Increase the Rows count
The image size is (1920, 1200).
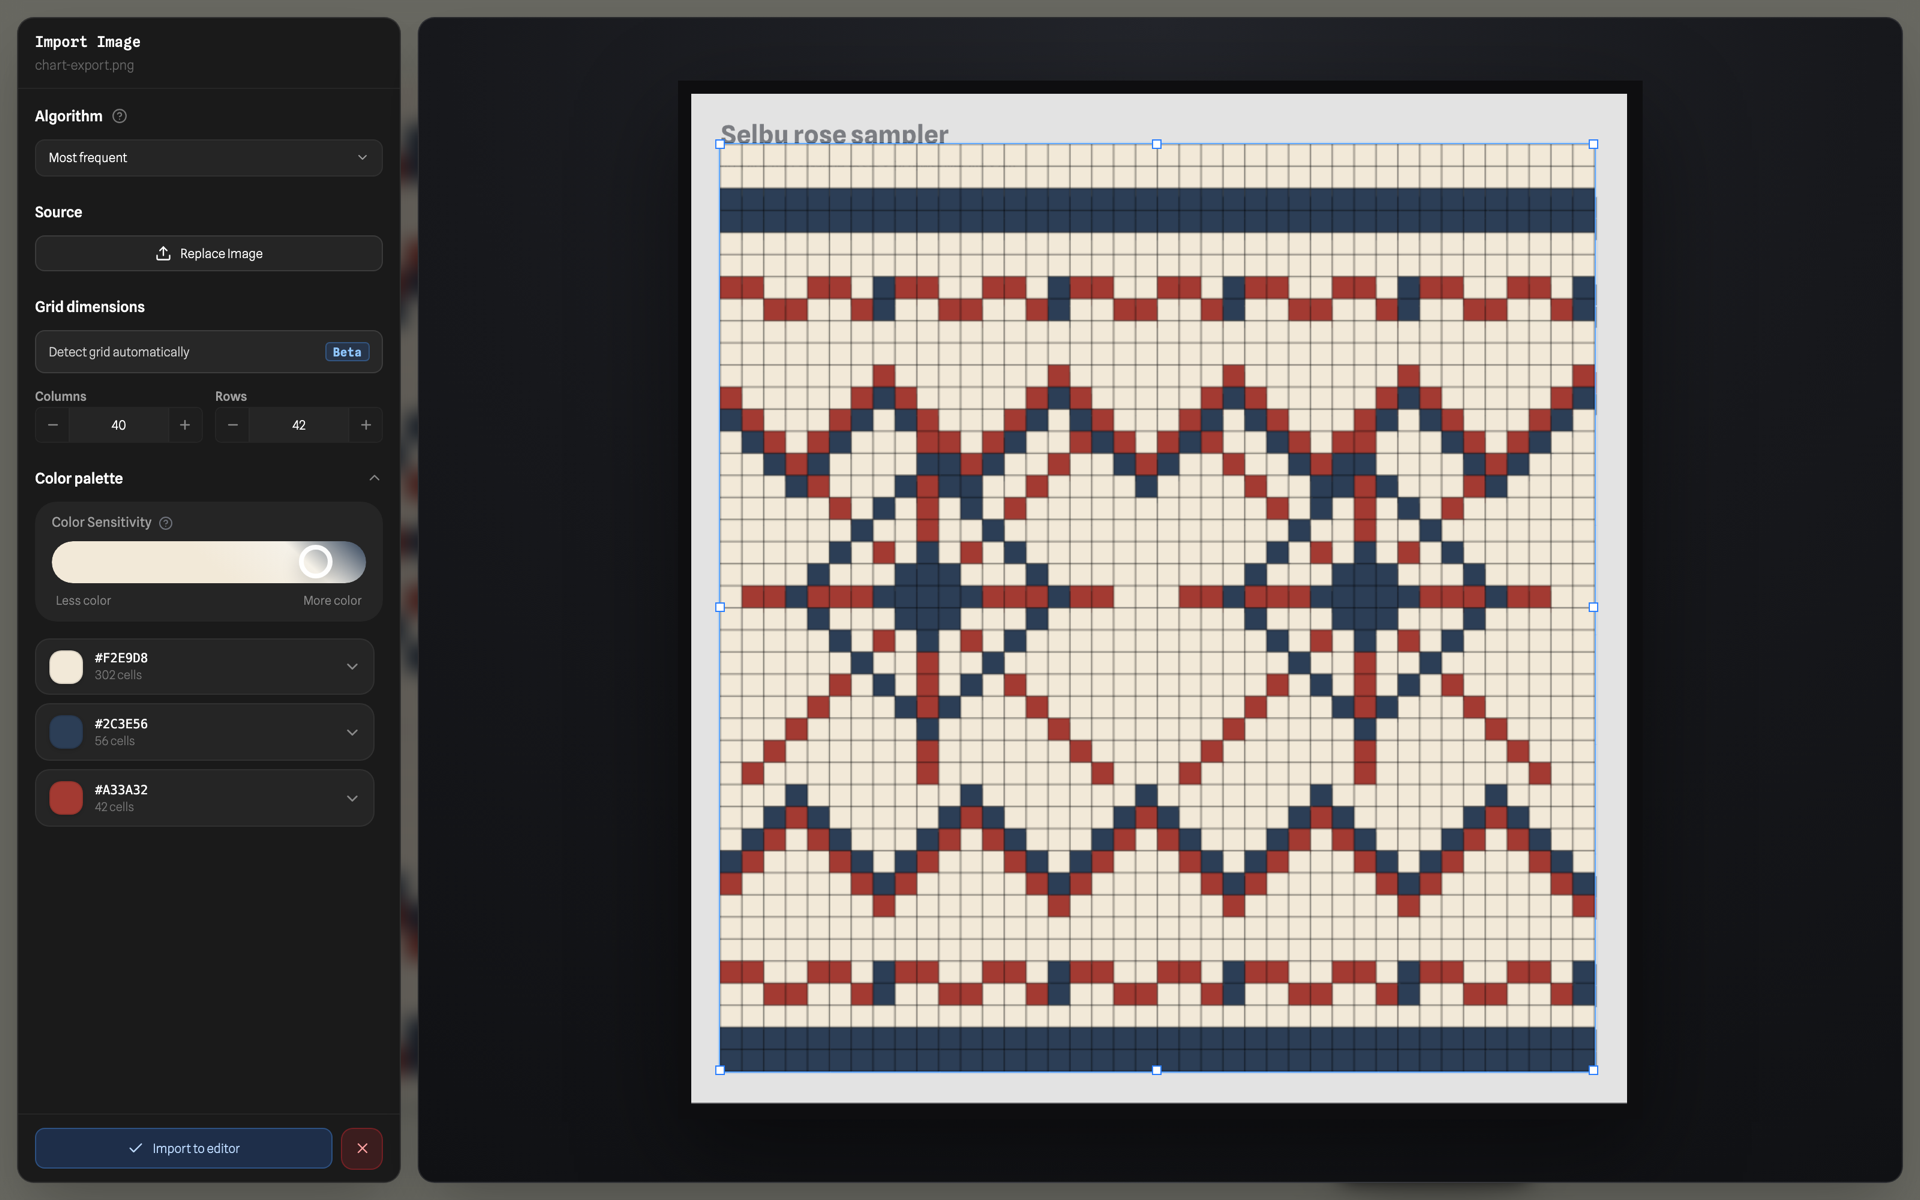pyautogui.click(x=366, y=425)
